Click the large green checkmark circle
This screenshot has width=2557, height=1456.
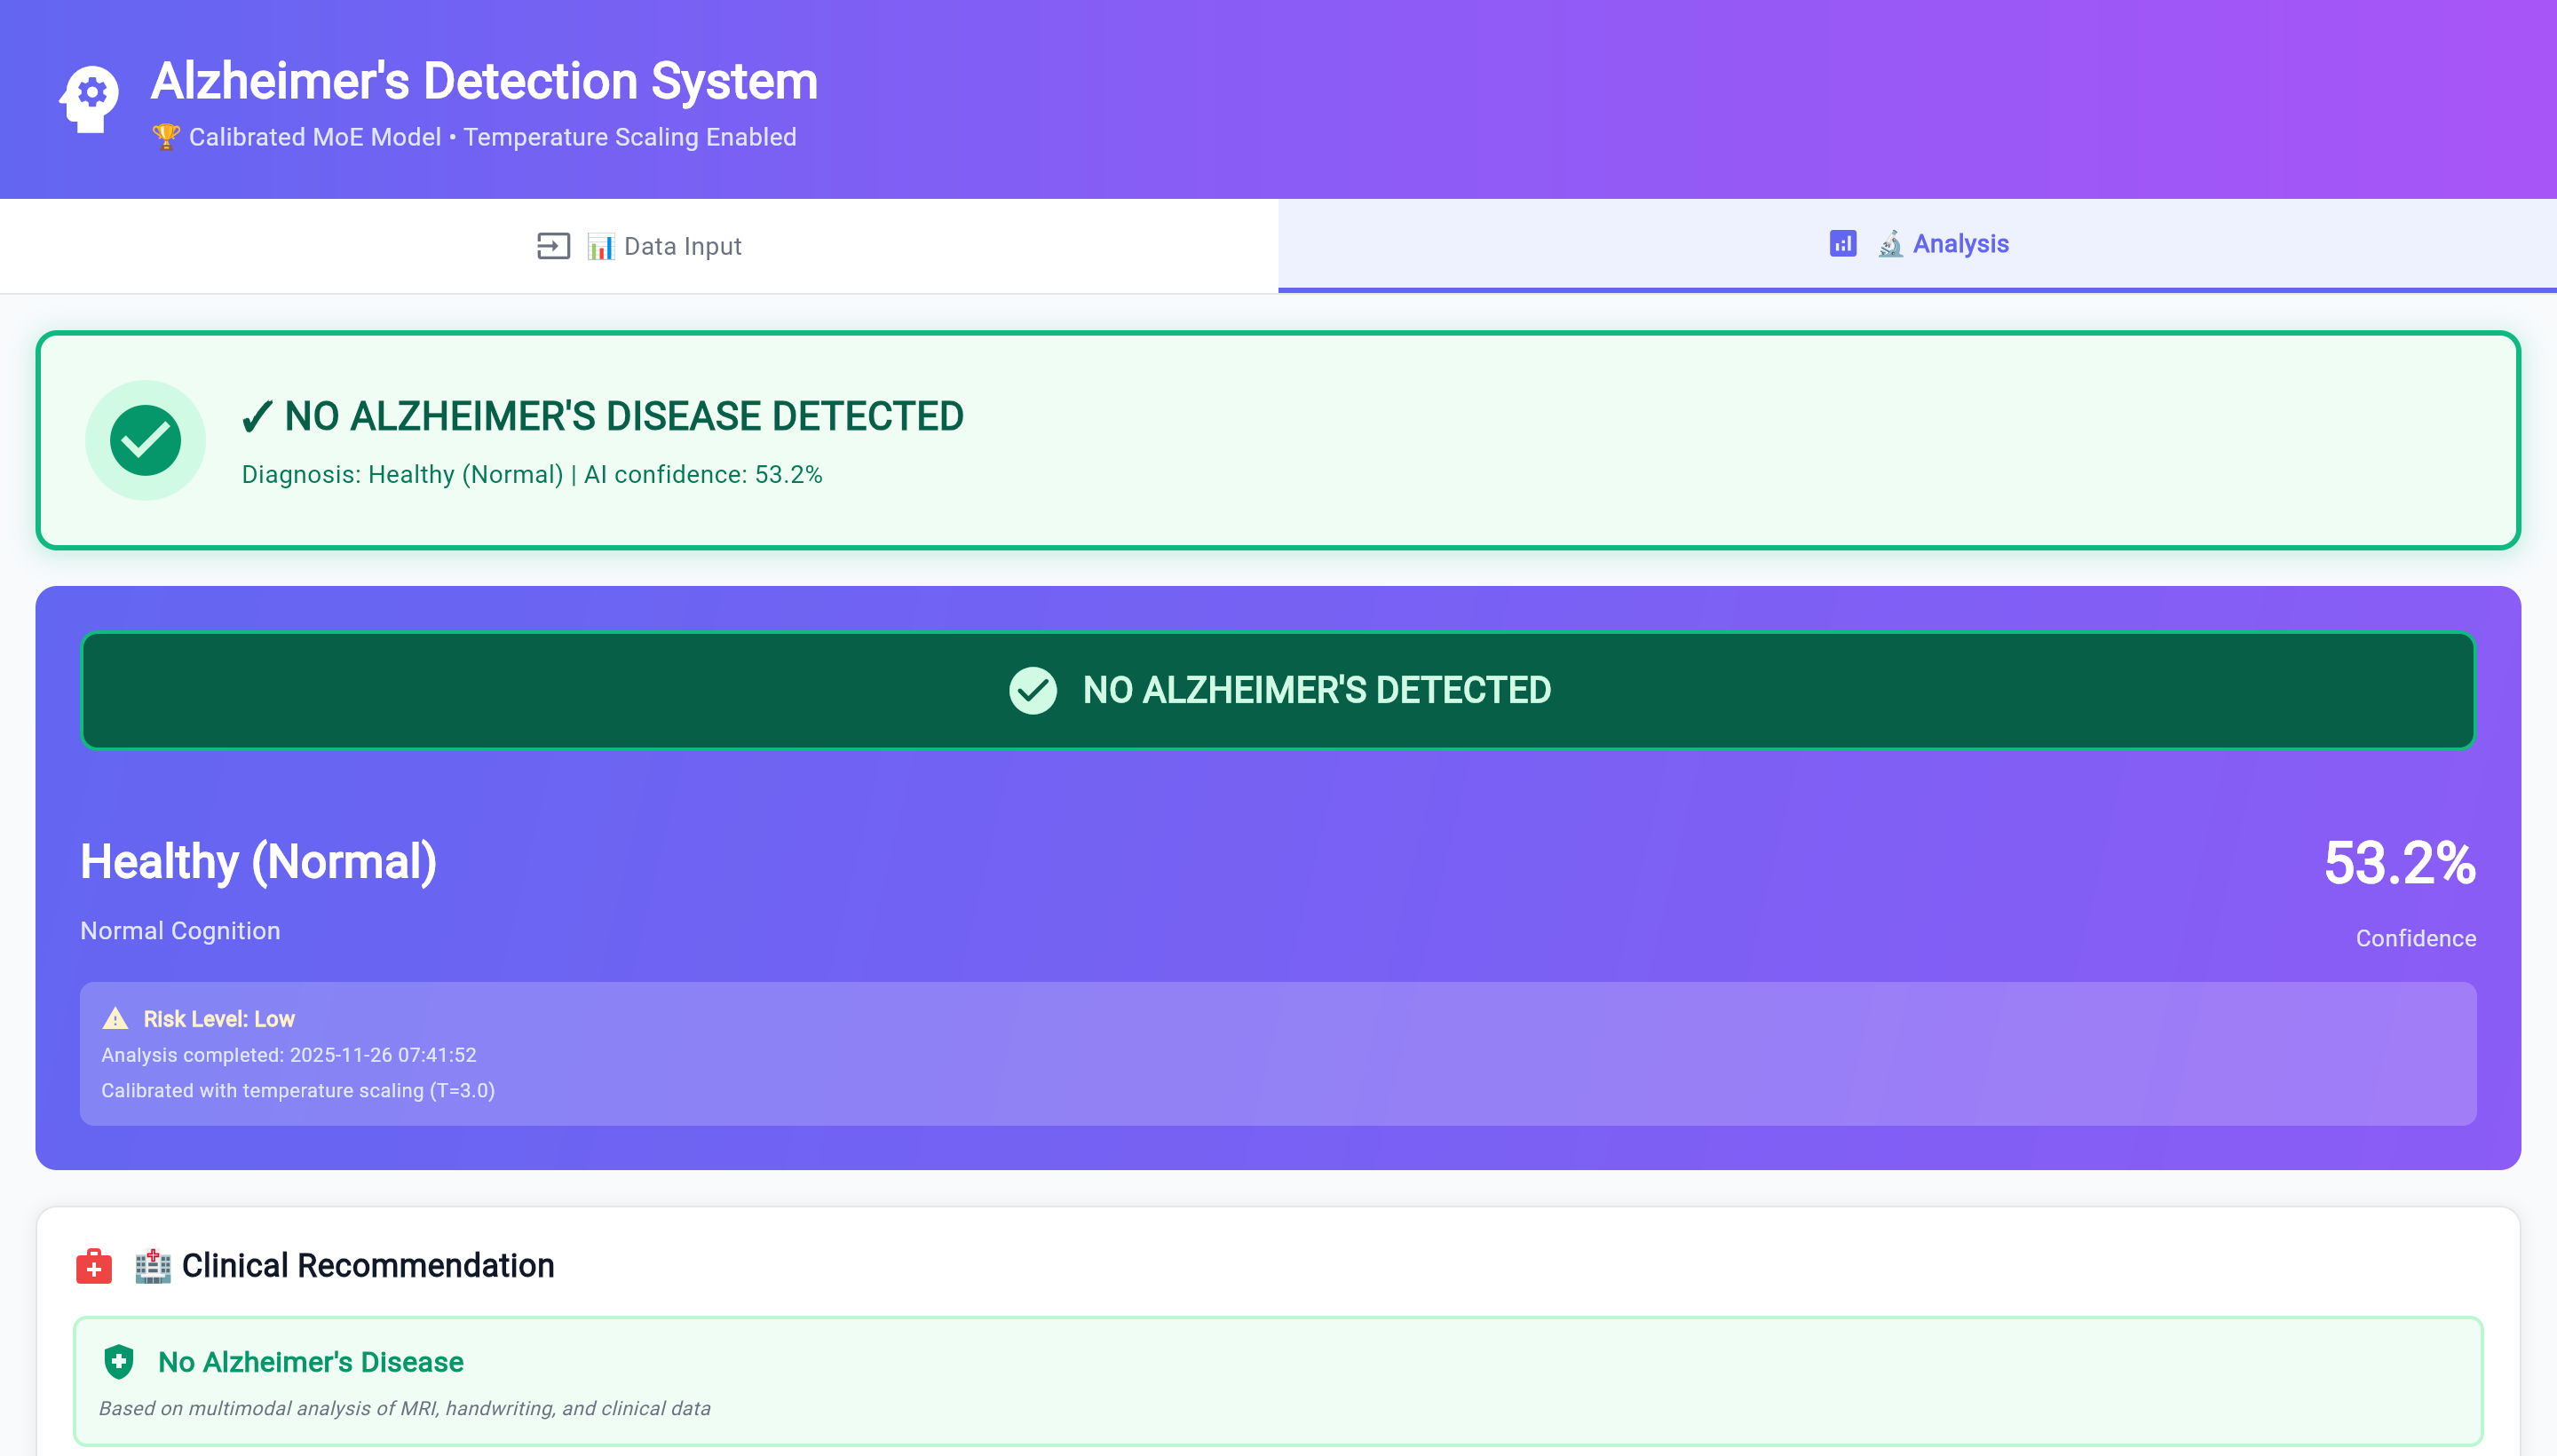click(145, 440)
